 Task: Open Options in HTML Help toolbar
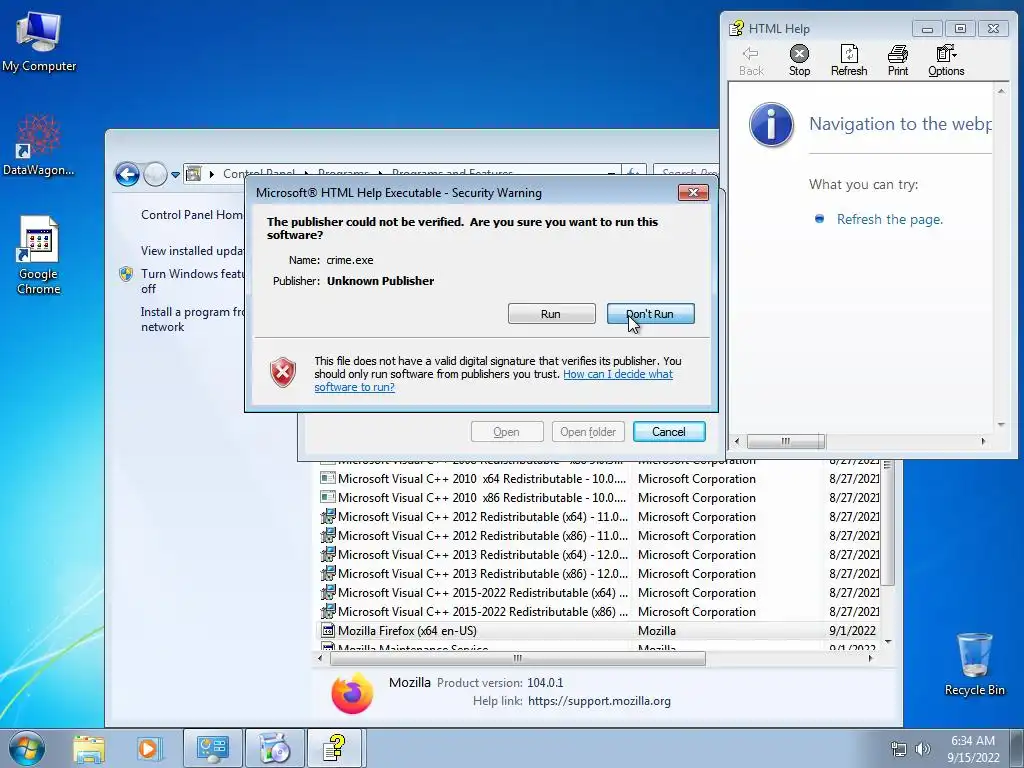coord(946,60)
